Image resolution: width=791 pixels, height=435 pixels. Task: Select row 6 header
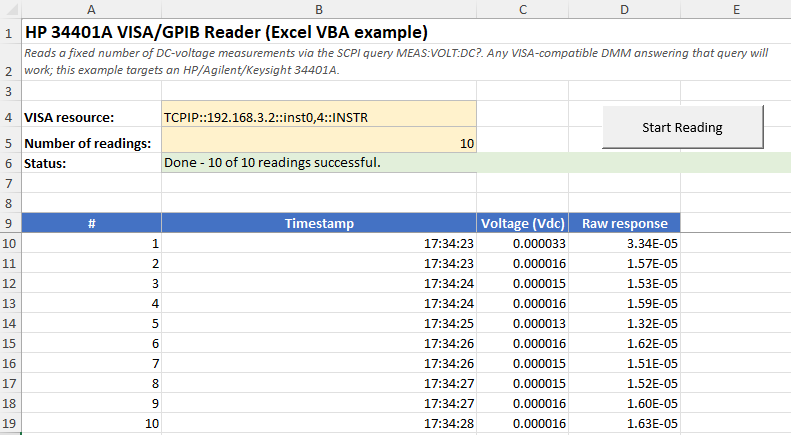click(x=10, y=162)
